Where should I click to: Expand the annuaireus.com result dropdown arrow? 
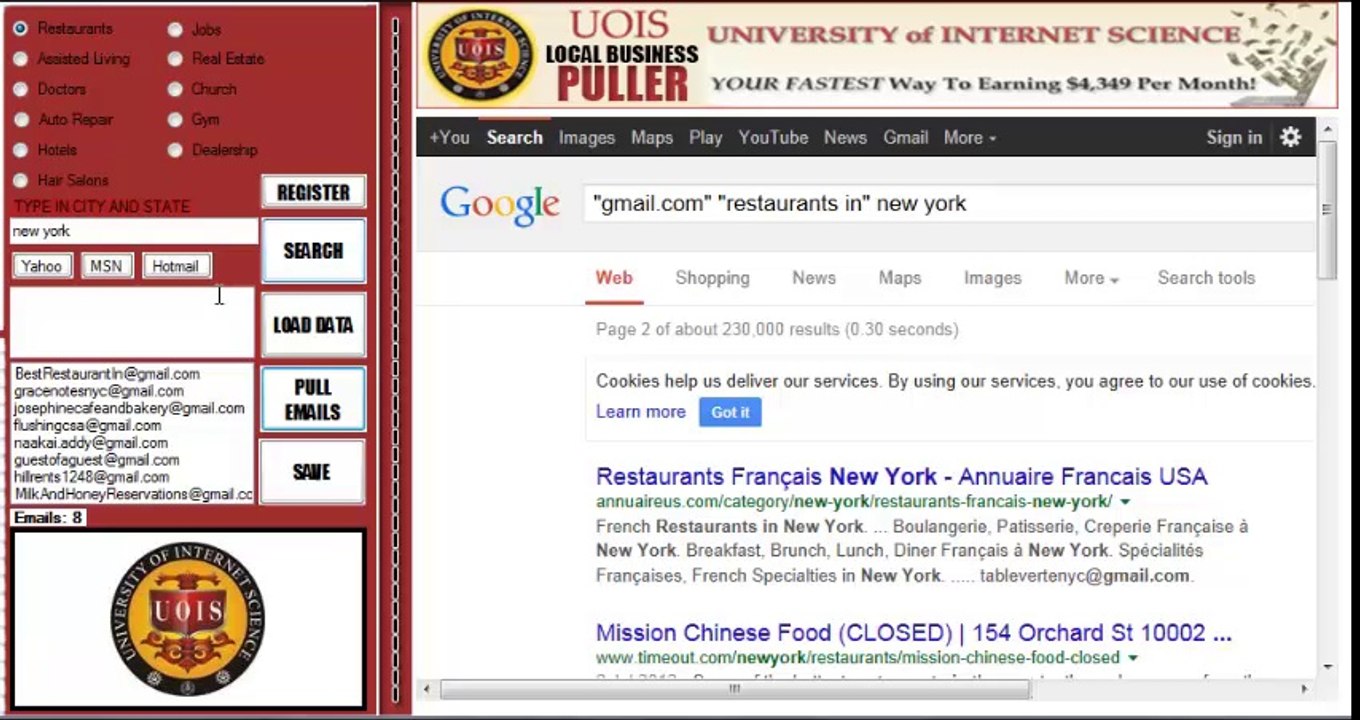coord(1125,502)
